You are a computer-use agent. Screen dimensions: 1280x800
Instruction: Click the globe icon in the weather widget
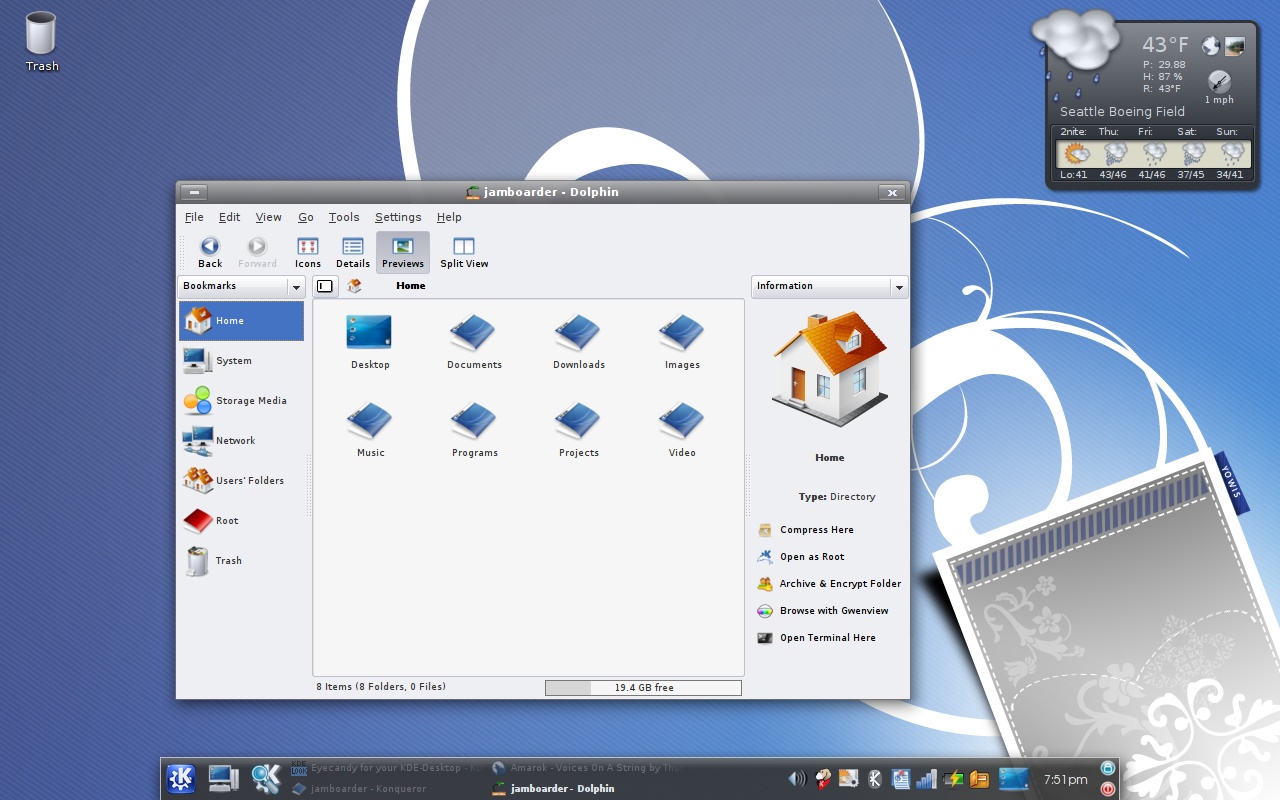pos(1211,46)
